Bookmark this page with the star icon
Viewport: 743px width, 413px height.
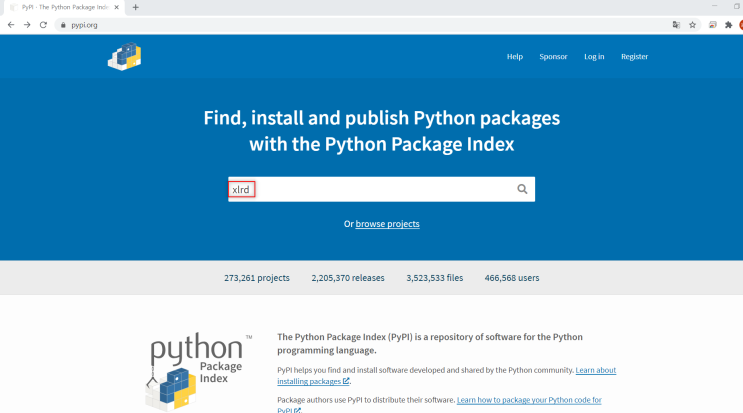coord(692,25)
